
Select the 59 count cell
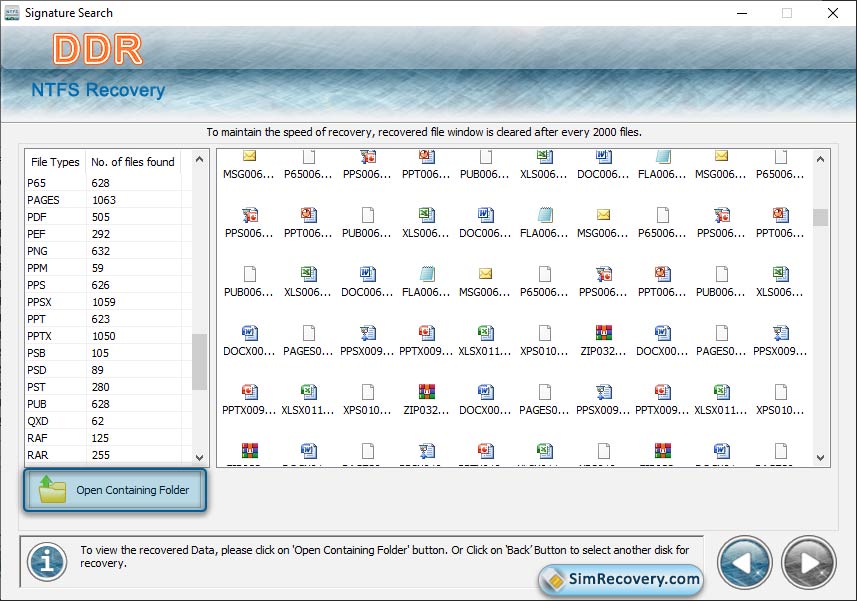tap(97, 268)
